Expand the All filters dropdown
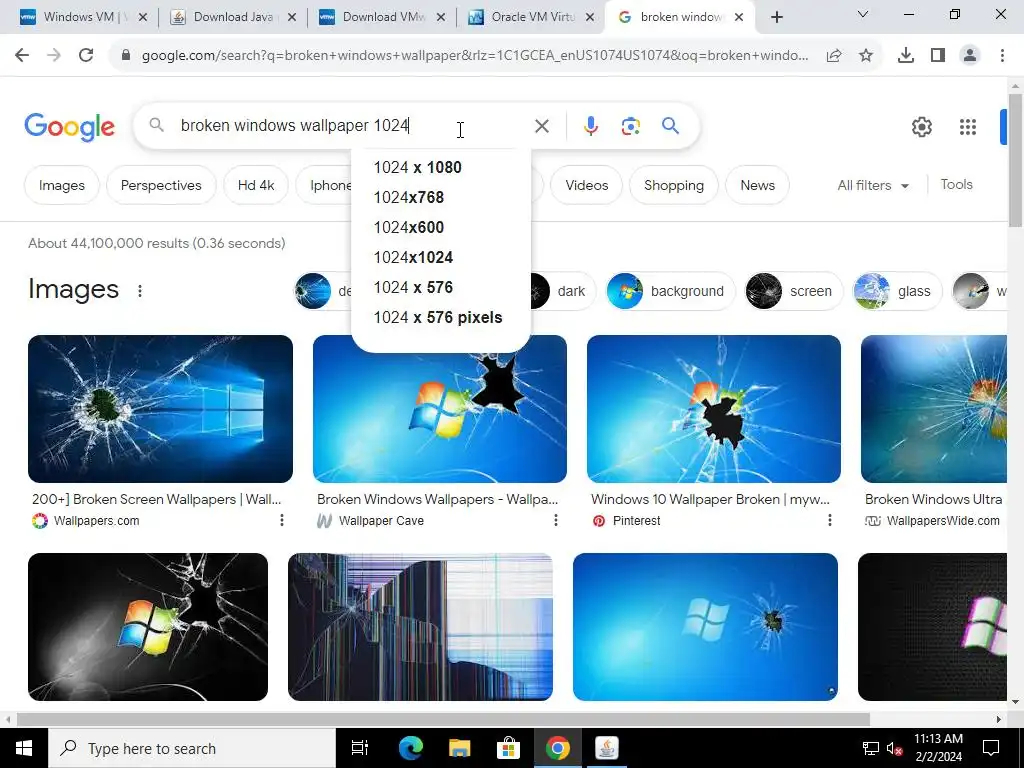This screenshot has height=768, width=1024. point(873,185)
